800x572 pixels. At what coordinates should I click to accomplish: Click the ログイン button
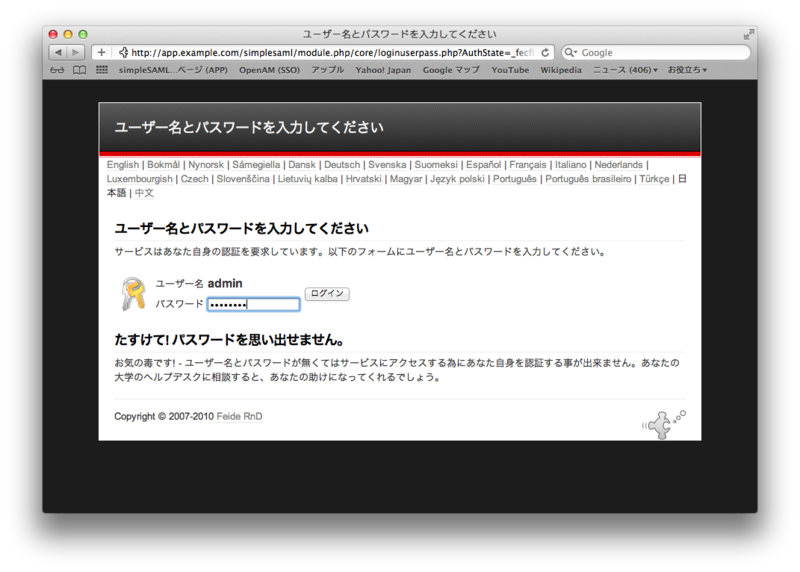[327, 294]
